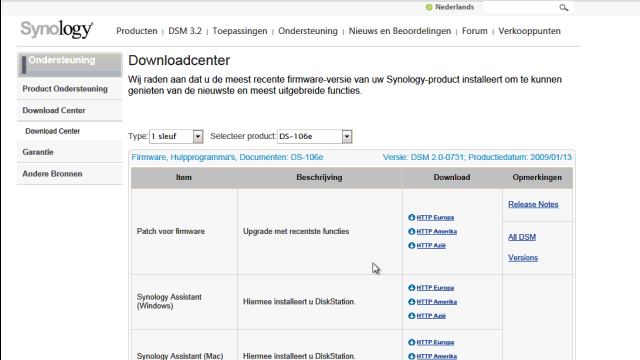Open the Toepassingen menu
Screen dimensions: 640x360
(x=240, y=31)
